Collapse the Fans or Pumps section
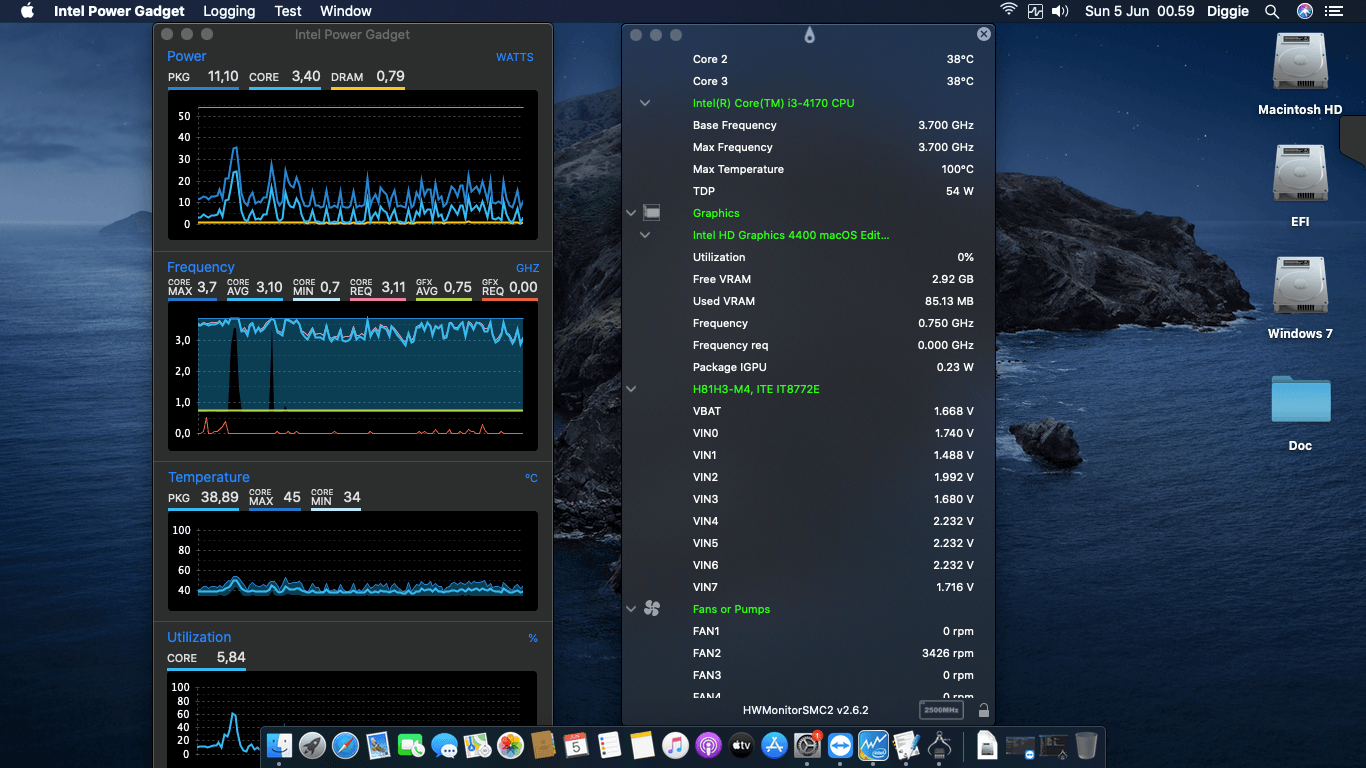 click(x=630, y=608)
